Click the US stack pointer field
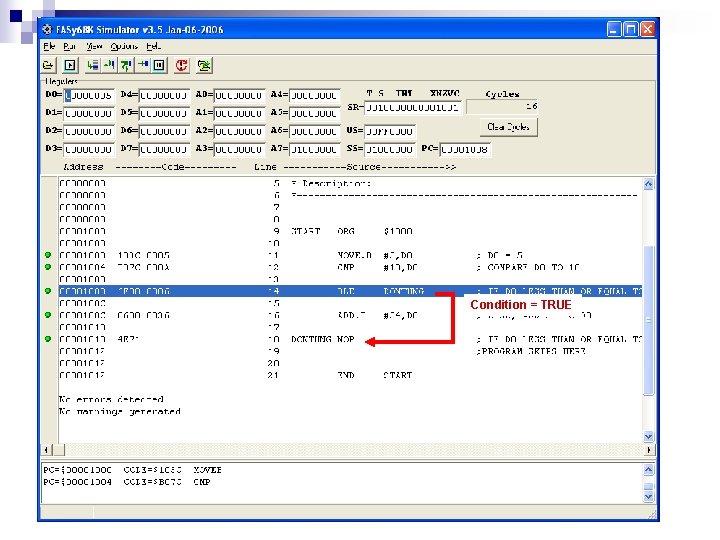The width and height of the screenshot is (720, 540). click(390, 131)
